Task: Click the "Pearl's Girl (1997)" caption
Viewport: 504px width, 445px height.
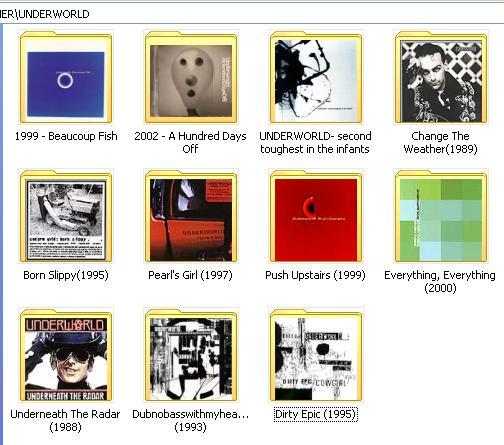Action: 190,275
